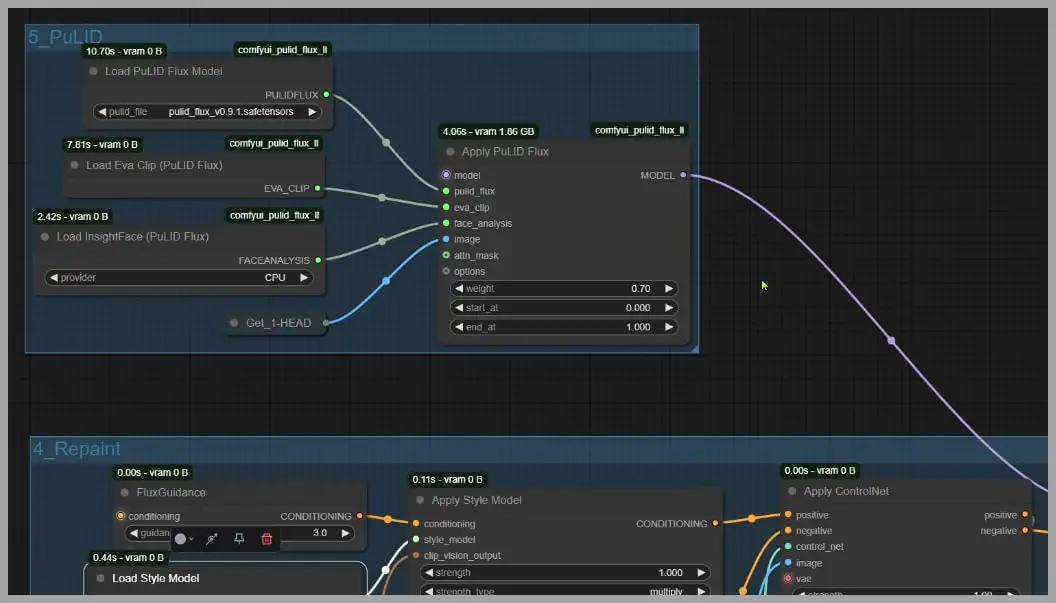Click the link midpoint on the blue image wire
Viewport: 1056px width, 603px height.
[386, 281]
